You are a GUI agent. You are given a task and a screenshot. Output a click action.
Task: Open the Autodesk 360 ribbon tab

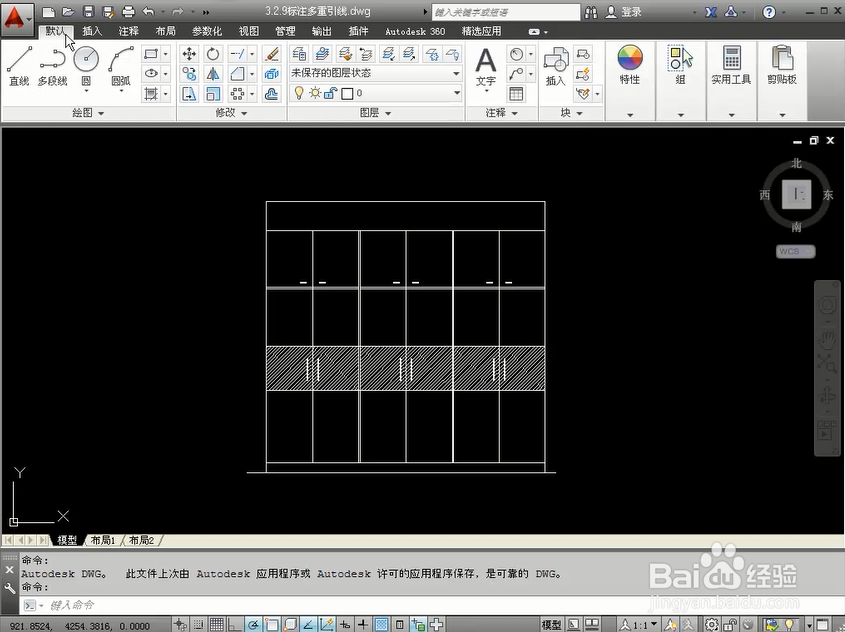click(415, 31)
